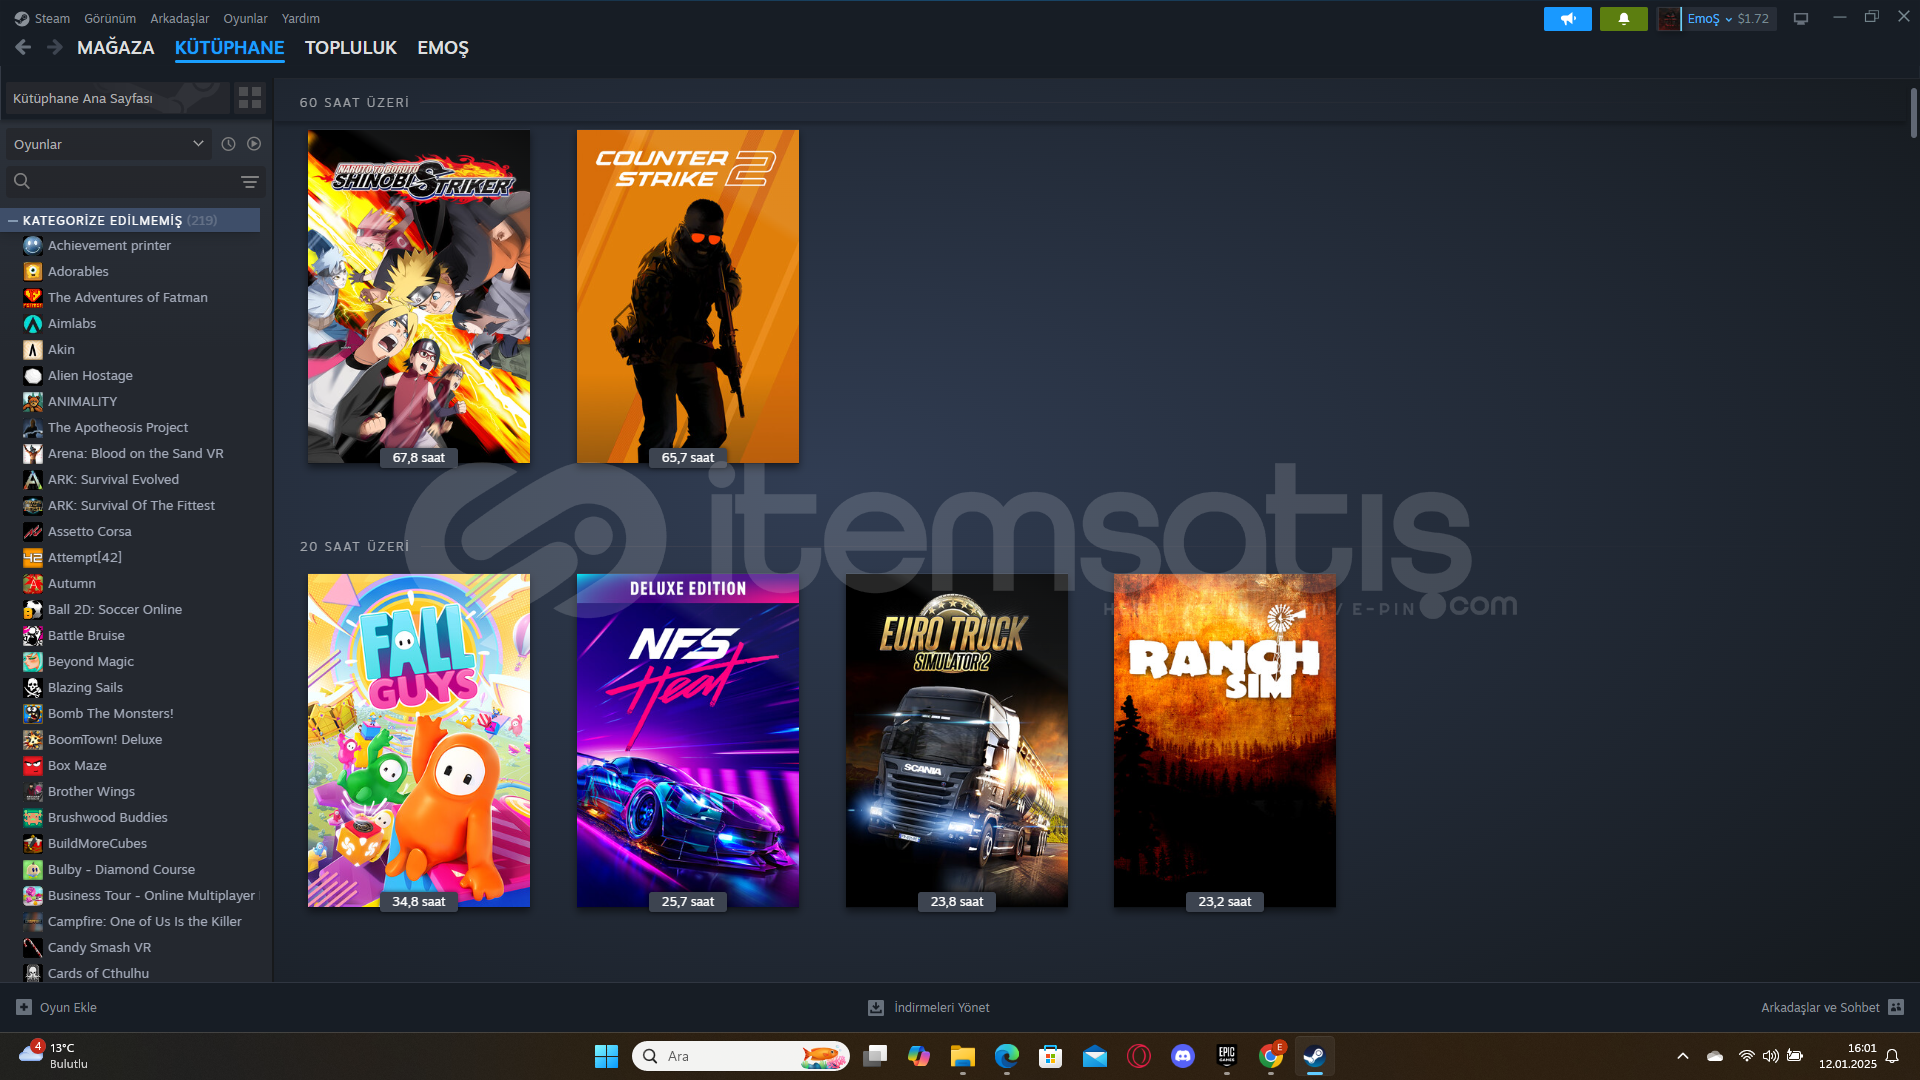Click the Steam forward navigation arrow
This screenshot has height=1080, width=1920.
(55, 47)
